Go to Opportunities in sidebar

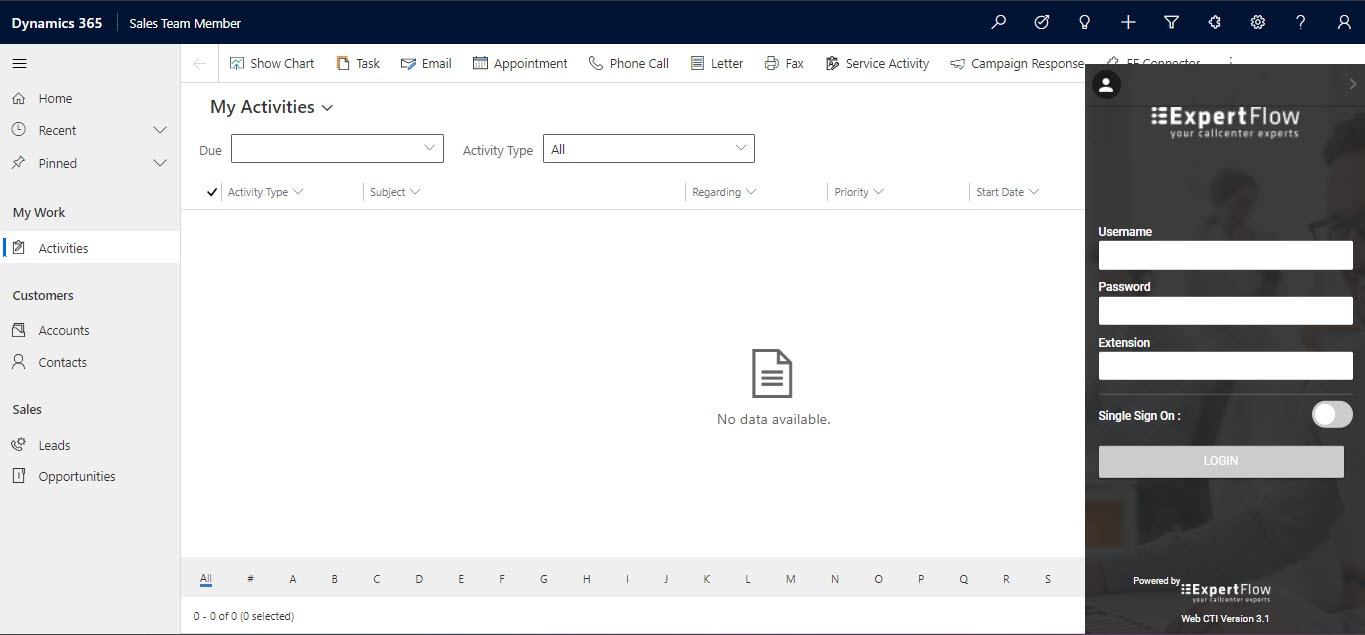point(77,477)
